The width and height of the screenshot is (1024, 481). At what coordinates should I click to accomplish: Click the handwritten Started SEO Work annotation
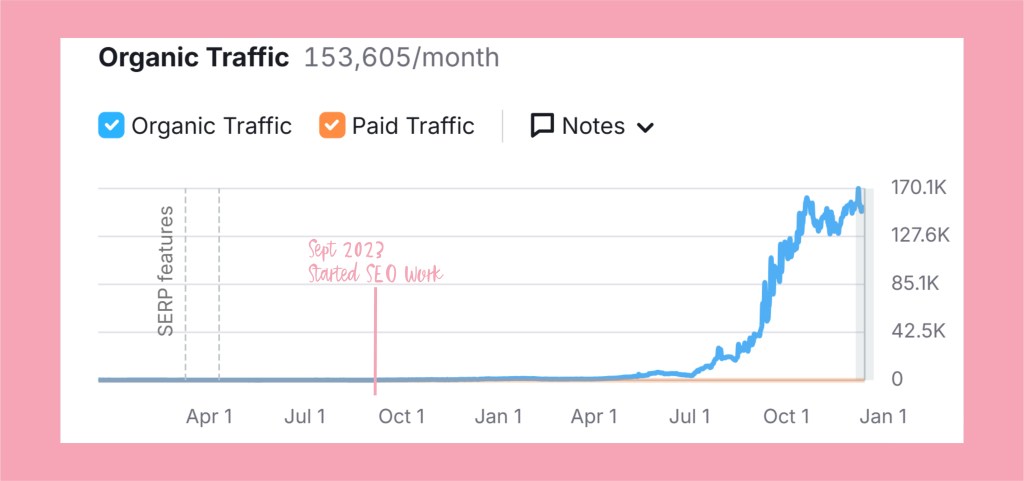(x=373, y=275)
